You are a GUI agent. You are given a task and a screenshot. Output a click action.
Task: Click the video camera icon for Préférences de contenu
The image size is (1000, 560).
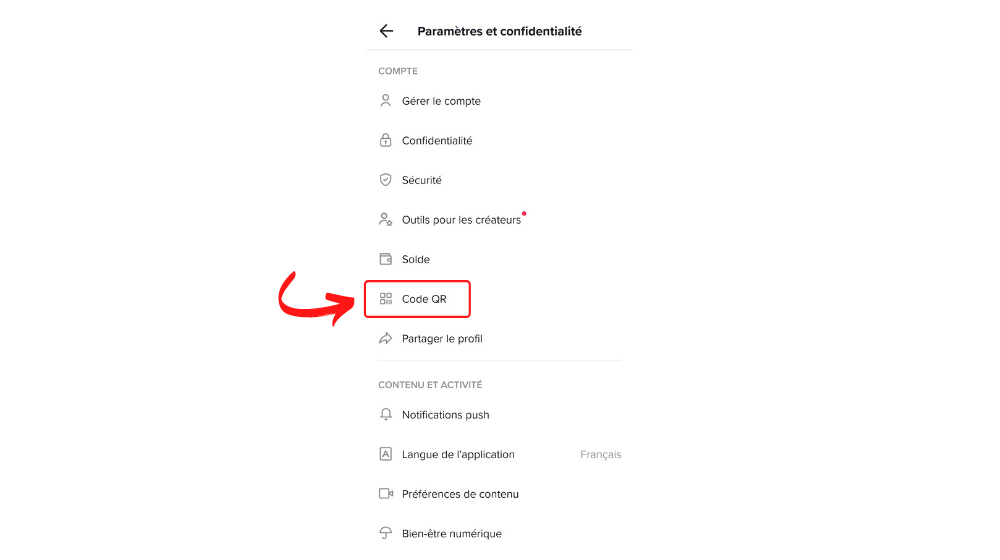pos(385,494)
